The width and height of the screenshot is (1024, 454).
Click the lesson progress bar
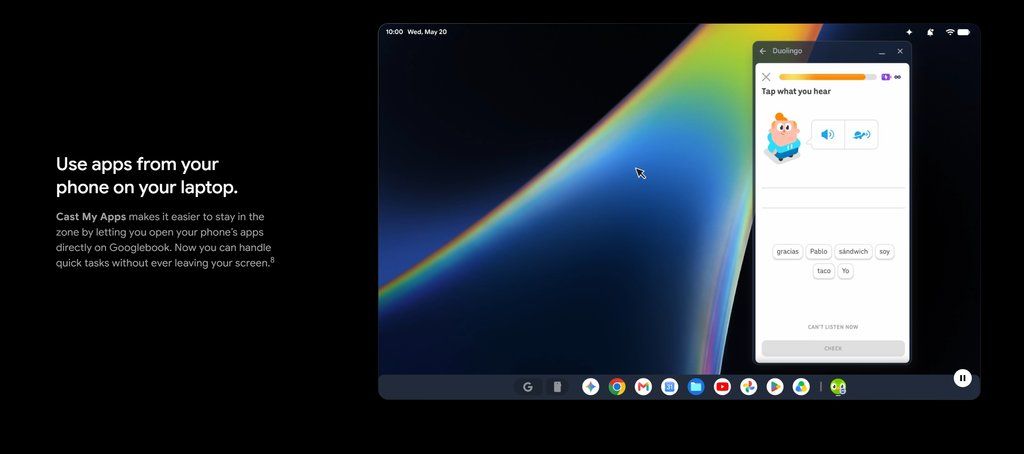[827, 77]
